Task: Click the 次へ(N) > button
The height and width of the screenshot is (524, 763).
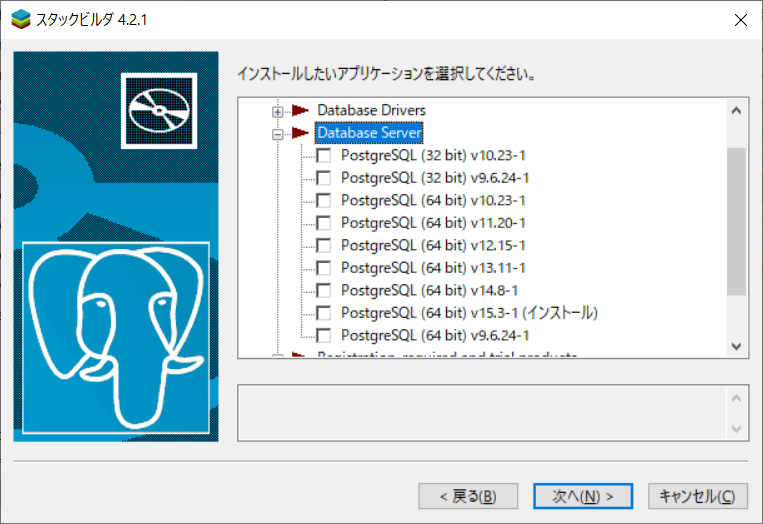Action: (582, 495)
